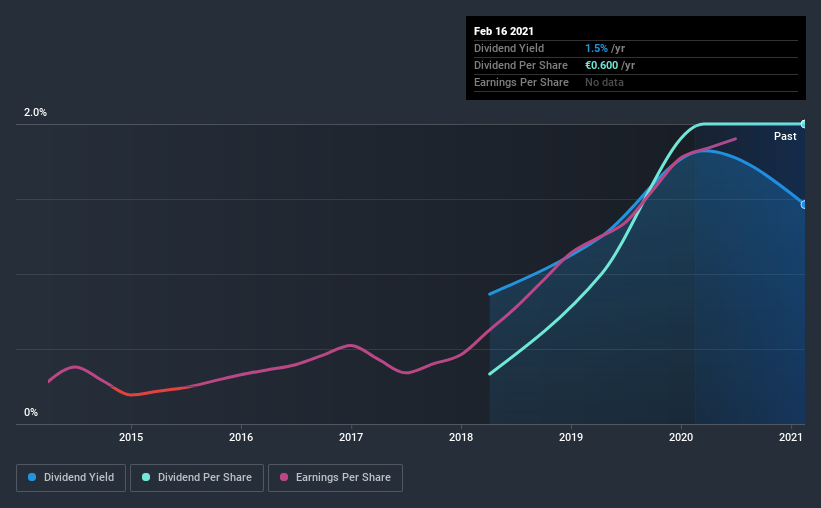
Task: Click the tooltip Dividend Yield row label
Action: 509,48
